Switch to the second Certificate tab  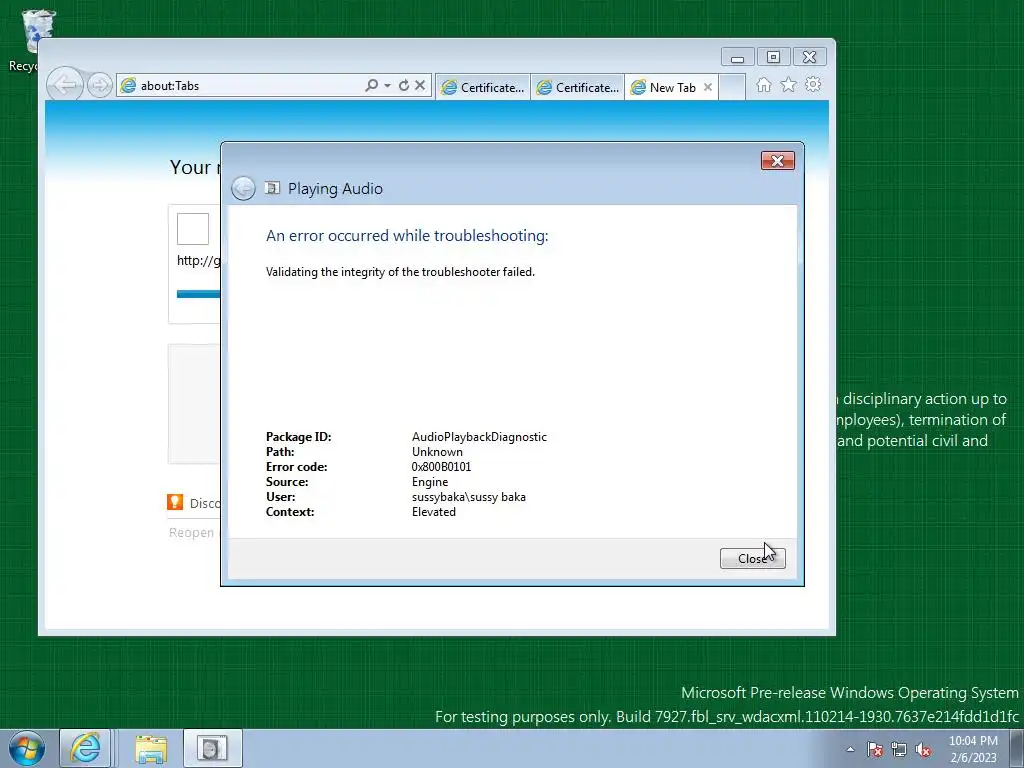coord(577,88)
